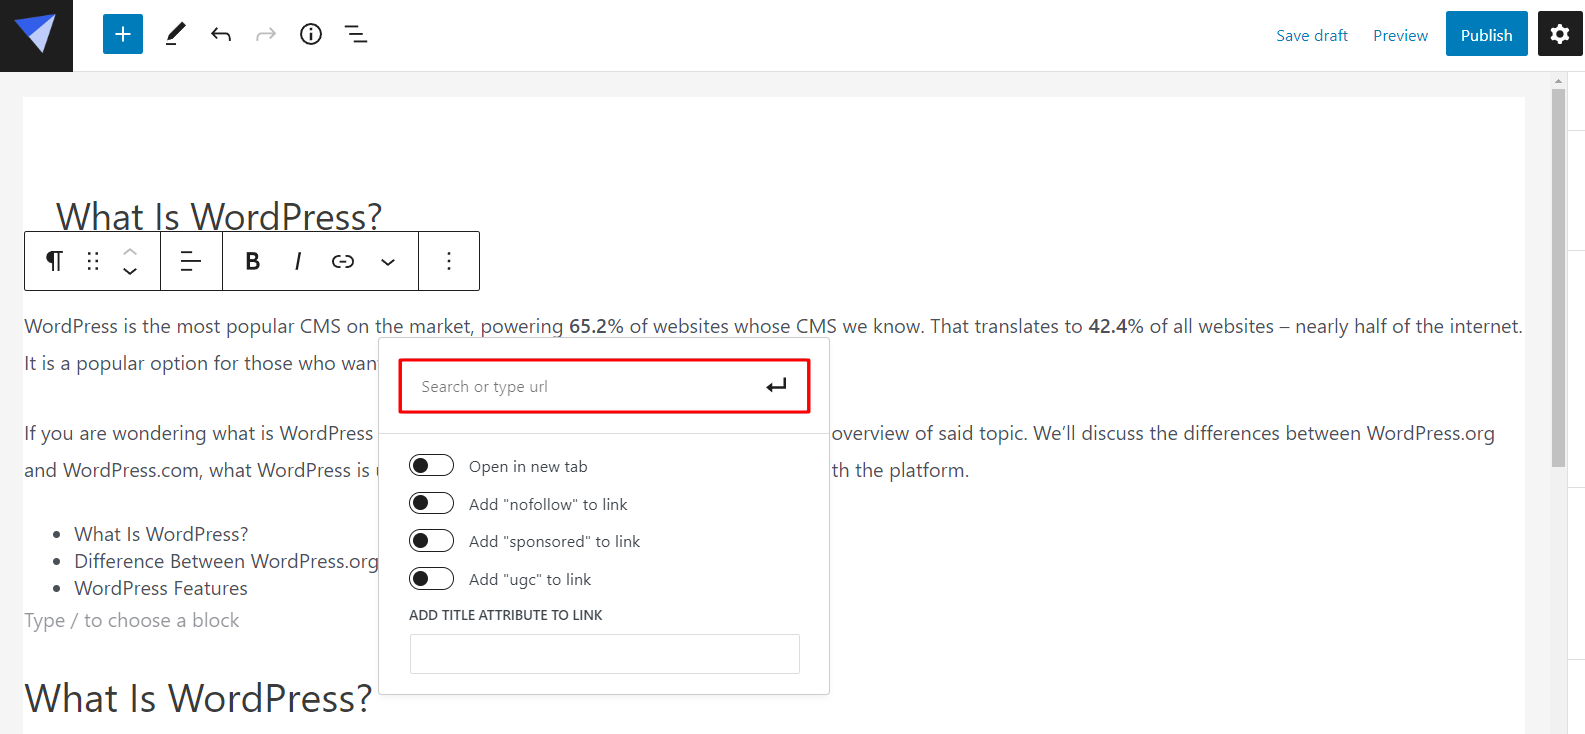
Task: Undo the last change
Action: tap(221, 35)
